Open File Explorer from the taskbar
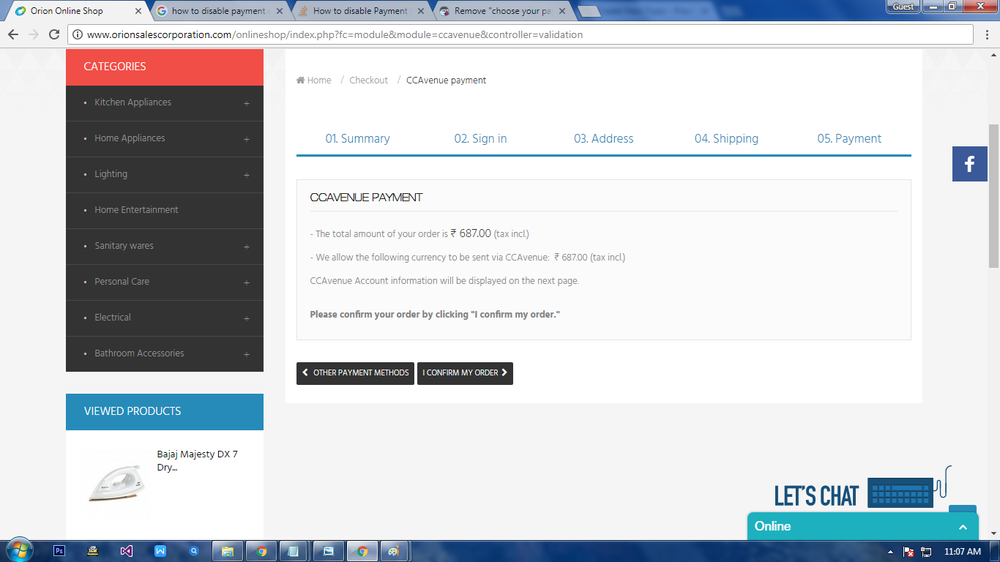The height and width of the screenshot is (562, 1000). click(228, 551)
